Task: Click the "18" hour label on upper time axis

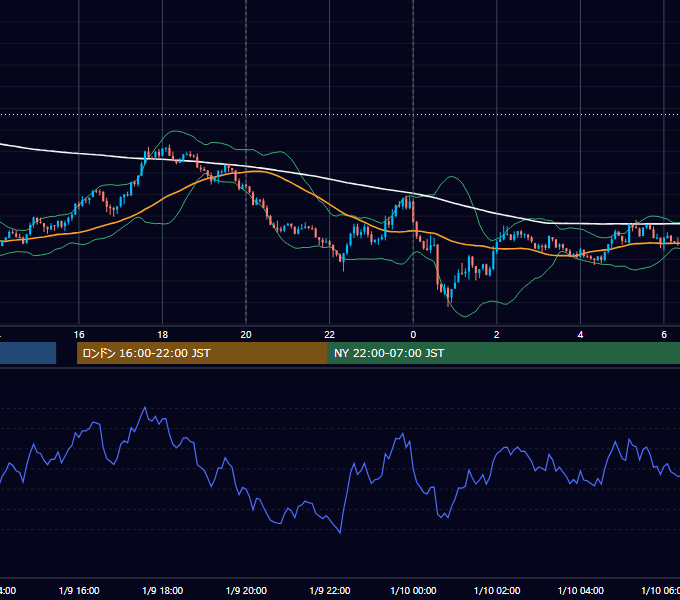Action: [x=163, y=335]
